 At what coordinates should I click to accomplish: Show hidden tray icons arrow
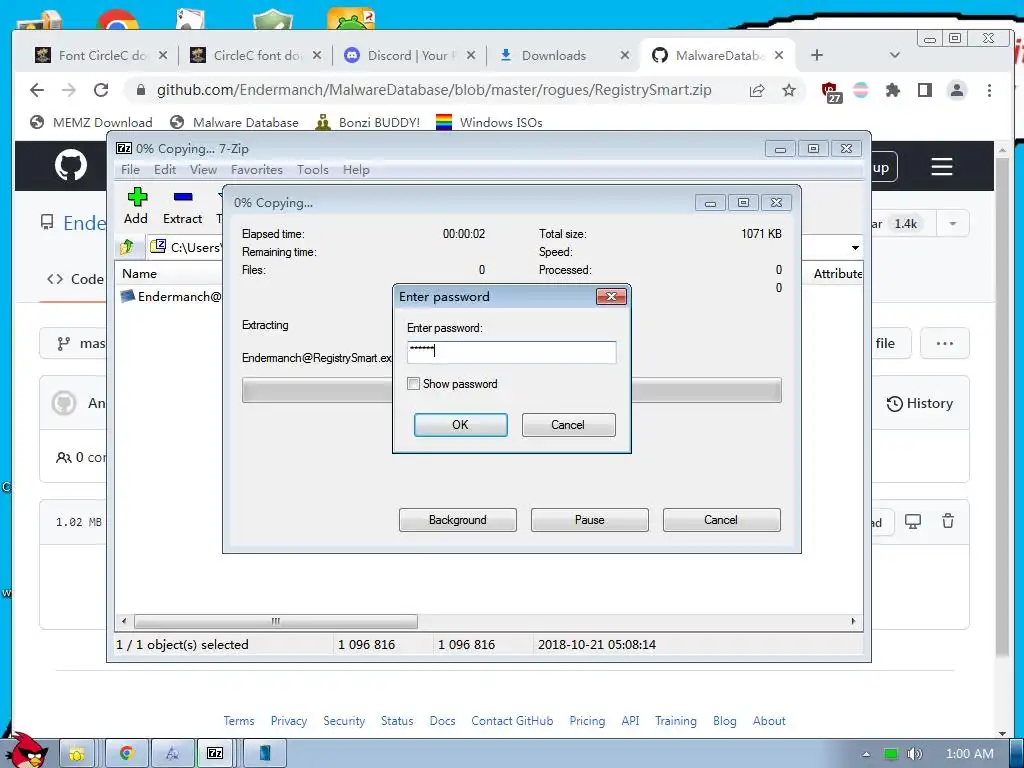pyautogui.click(x=866, y=754)
